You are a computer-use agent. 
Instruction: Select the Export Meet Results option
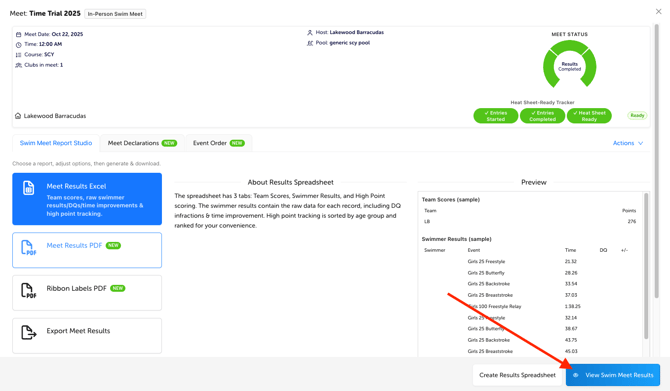point(87,335)
